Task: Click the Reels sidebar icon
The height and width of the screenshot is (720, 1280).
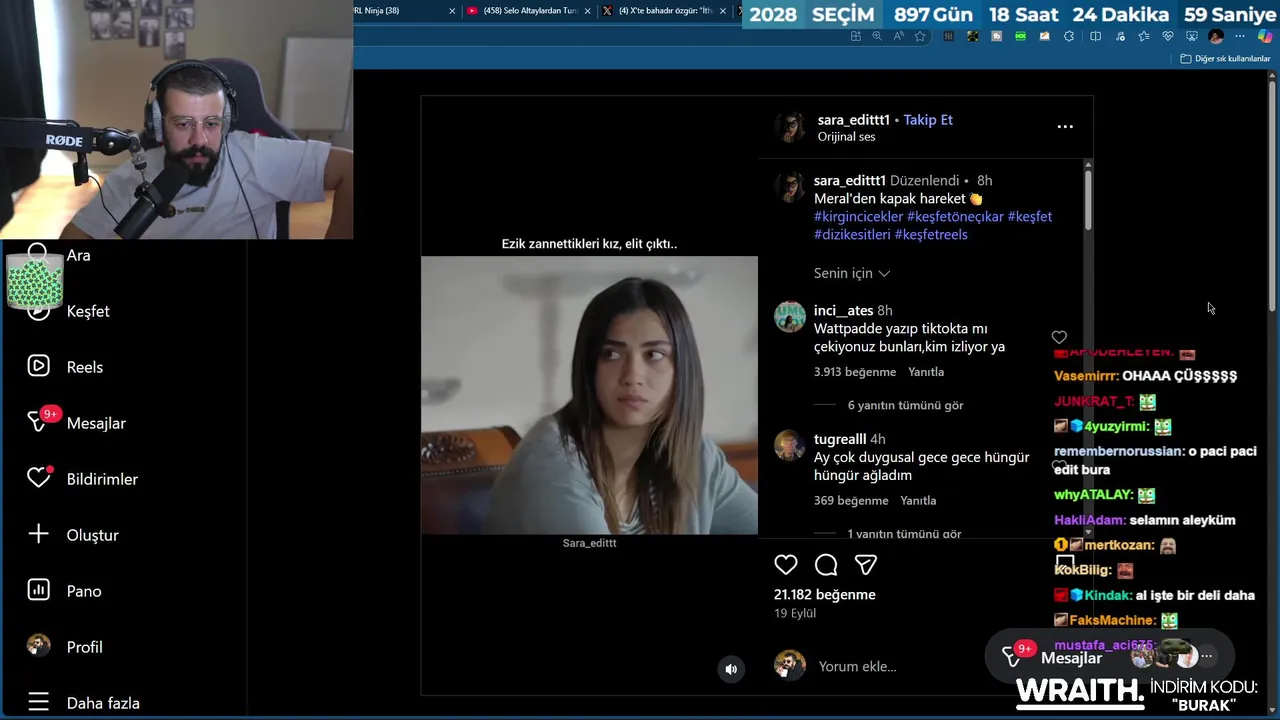Action: 38,367
